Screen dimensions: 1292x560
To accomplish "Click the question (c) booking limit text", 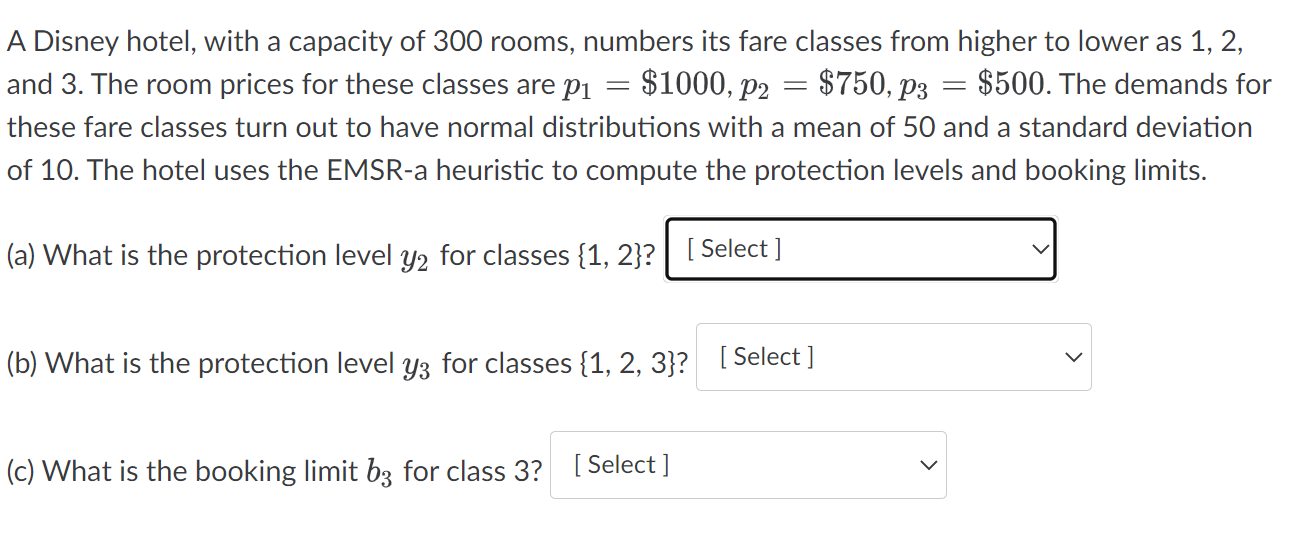I will point(275,472).
